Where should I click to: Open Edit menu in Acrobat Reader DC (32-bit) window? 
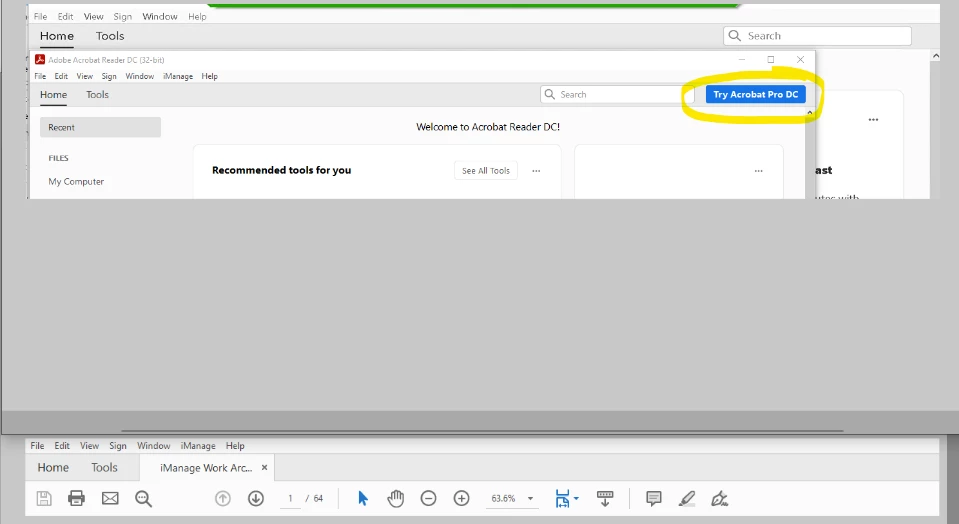[x=61, y=76]
